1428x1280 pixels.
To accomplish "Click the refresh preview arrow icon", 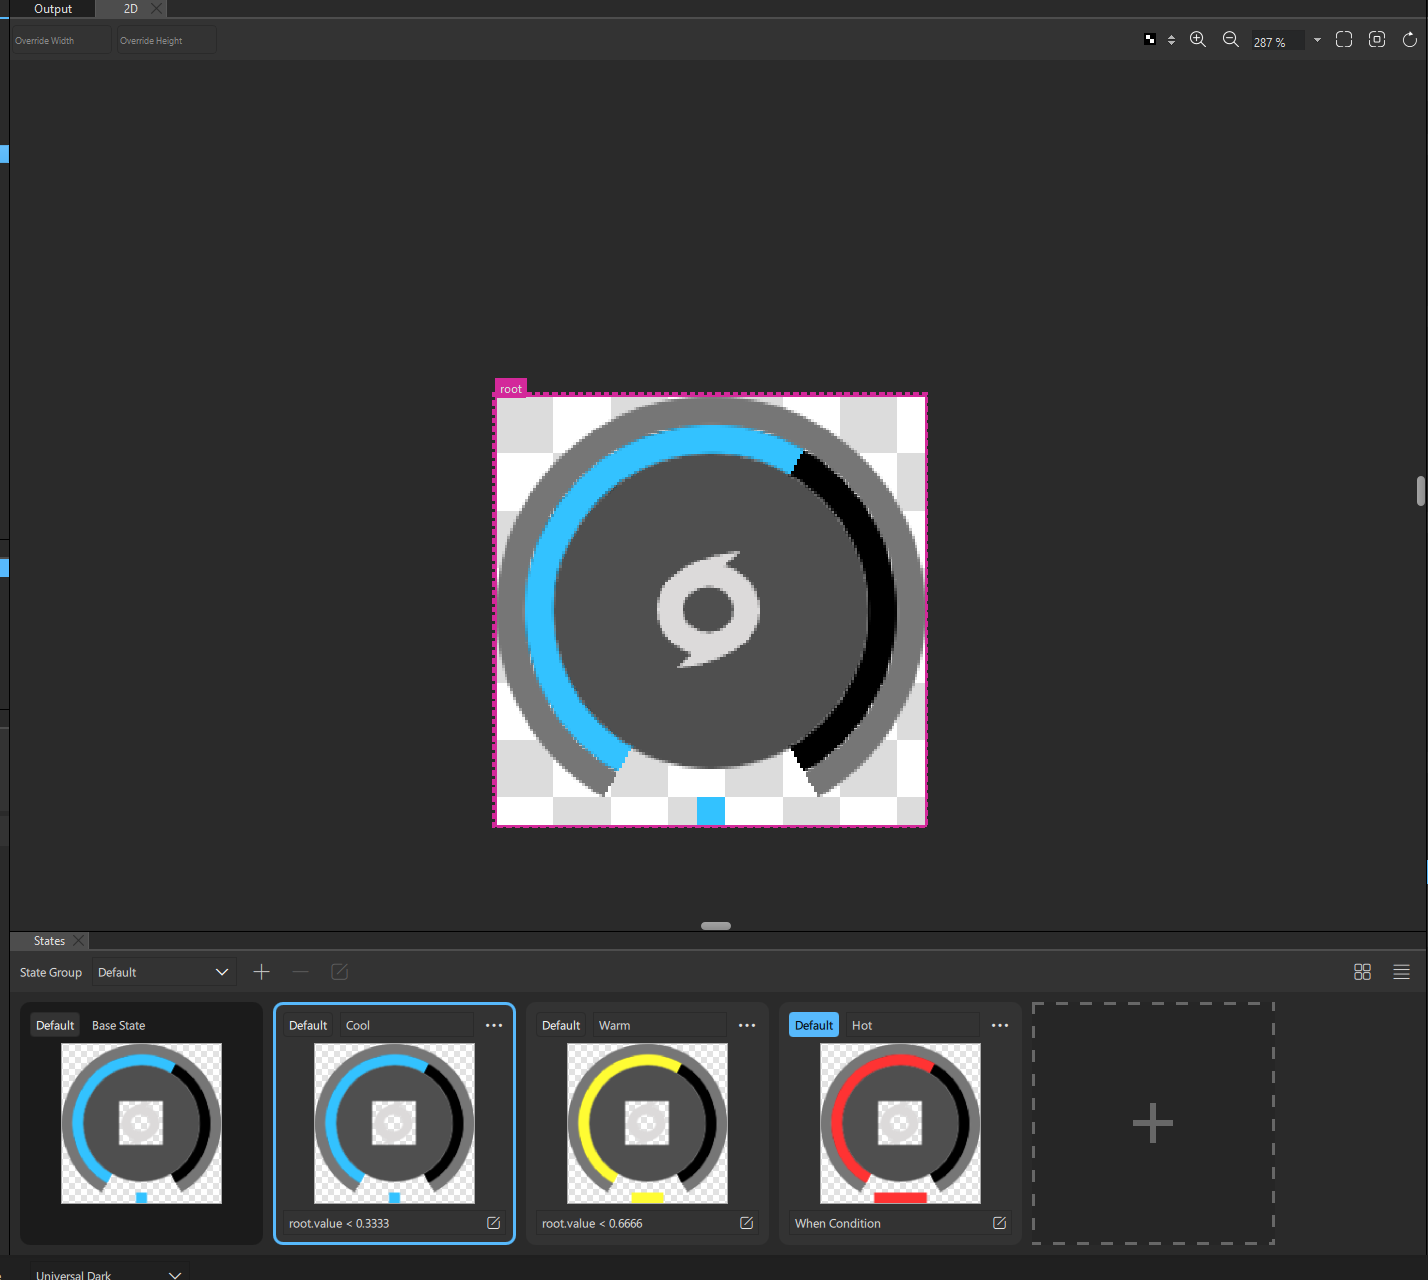I will 1410,40.
